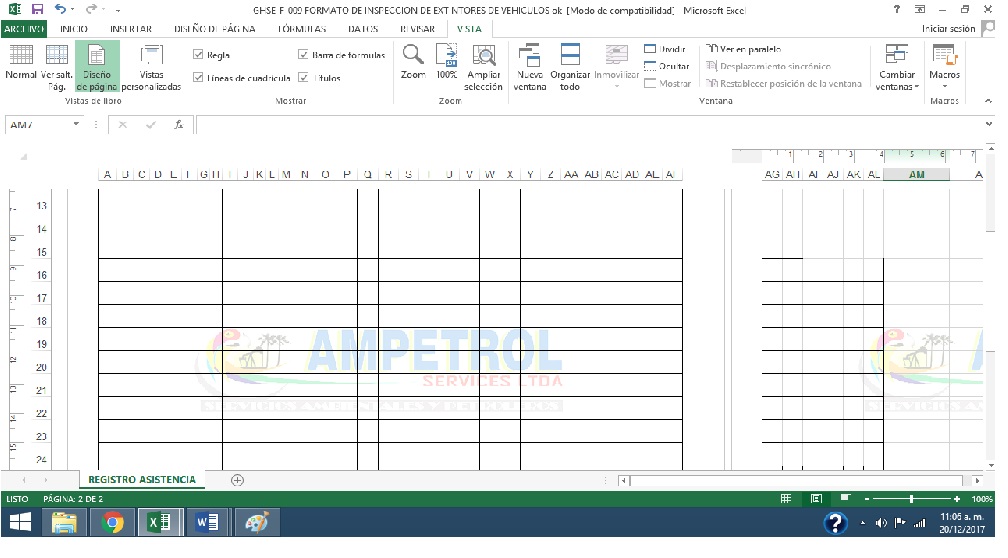Viewport: 1008px width, 558px height.
Task: Open Paint from taskbar
Action: (256, 523)
